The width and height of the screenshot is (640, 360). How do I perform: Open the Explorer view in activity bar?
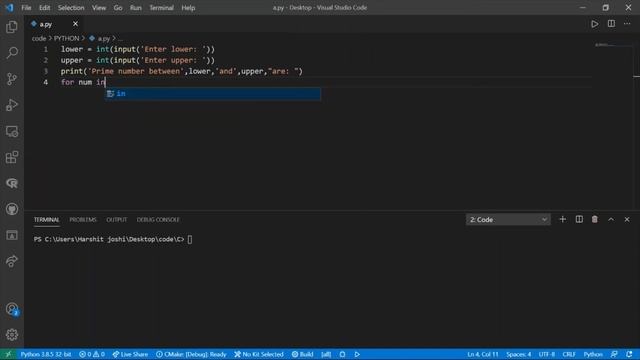pos(12,27)
